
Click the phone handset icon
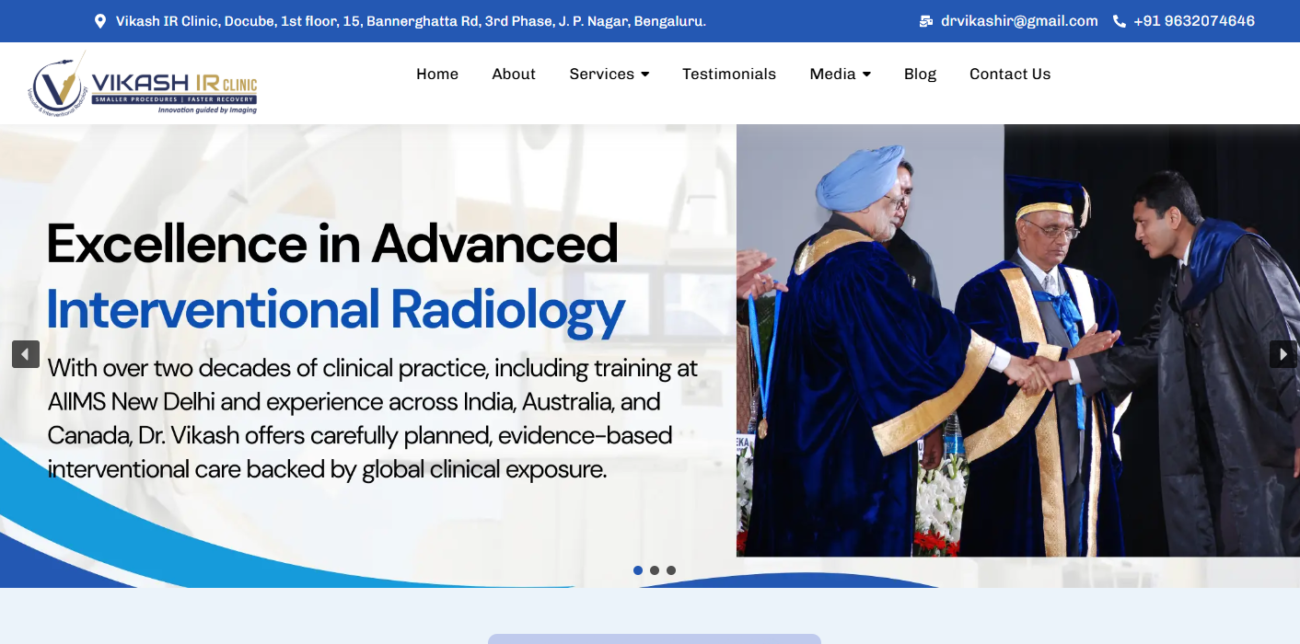pyautogui.click(x=1119, y=21)
